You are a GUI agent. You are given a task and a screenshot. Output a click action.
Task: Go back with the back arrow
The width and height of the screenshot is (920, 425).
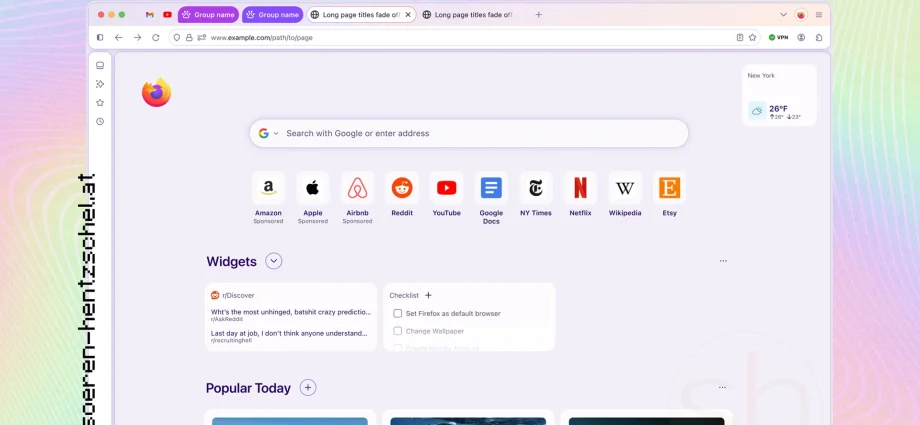point(119,38)
